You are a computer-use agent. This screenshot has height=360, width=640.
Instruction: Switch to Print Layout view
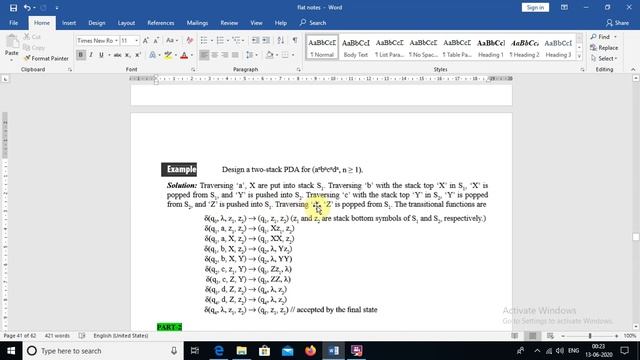pyautogui.click(x=532, y=336)
